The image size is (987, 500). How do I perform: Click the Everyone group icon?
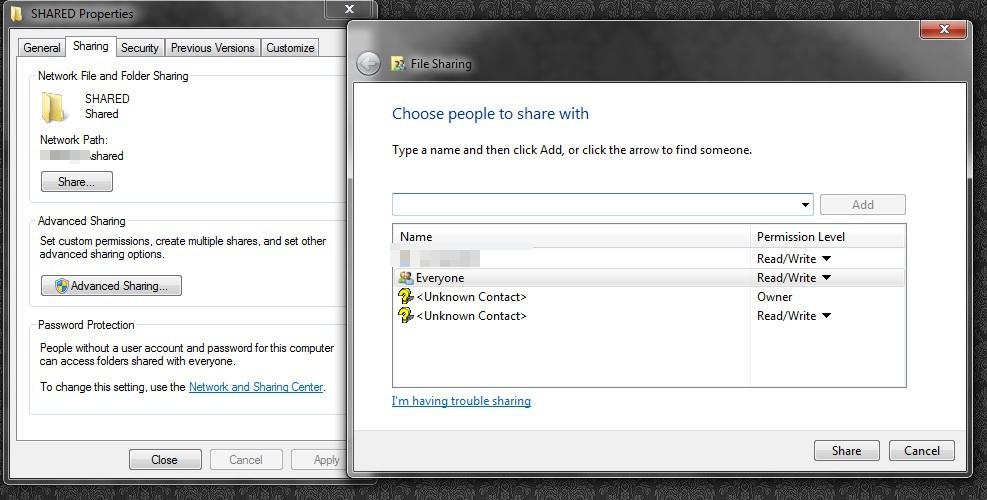point(405,278)
